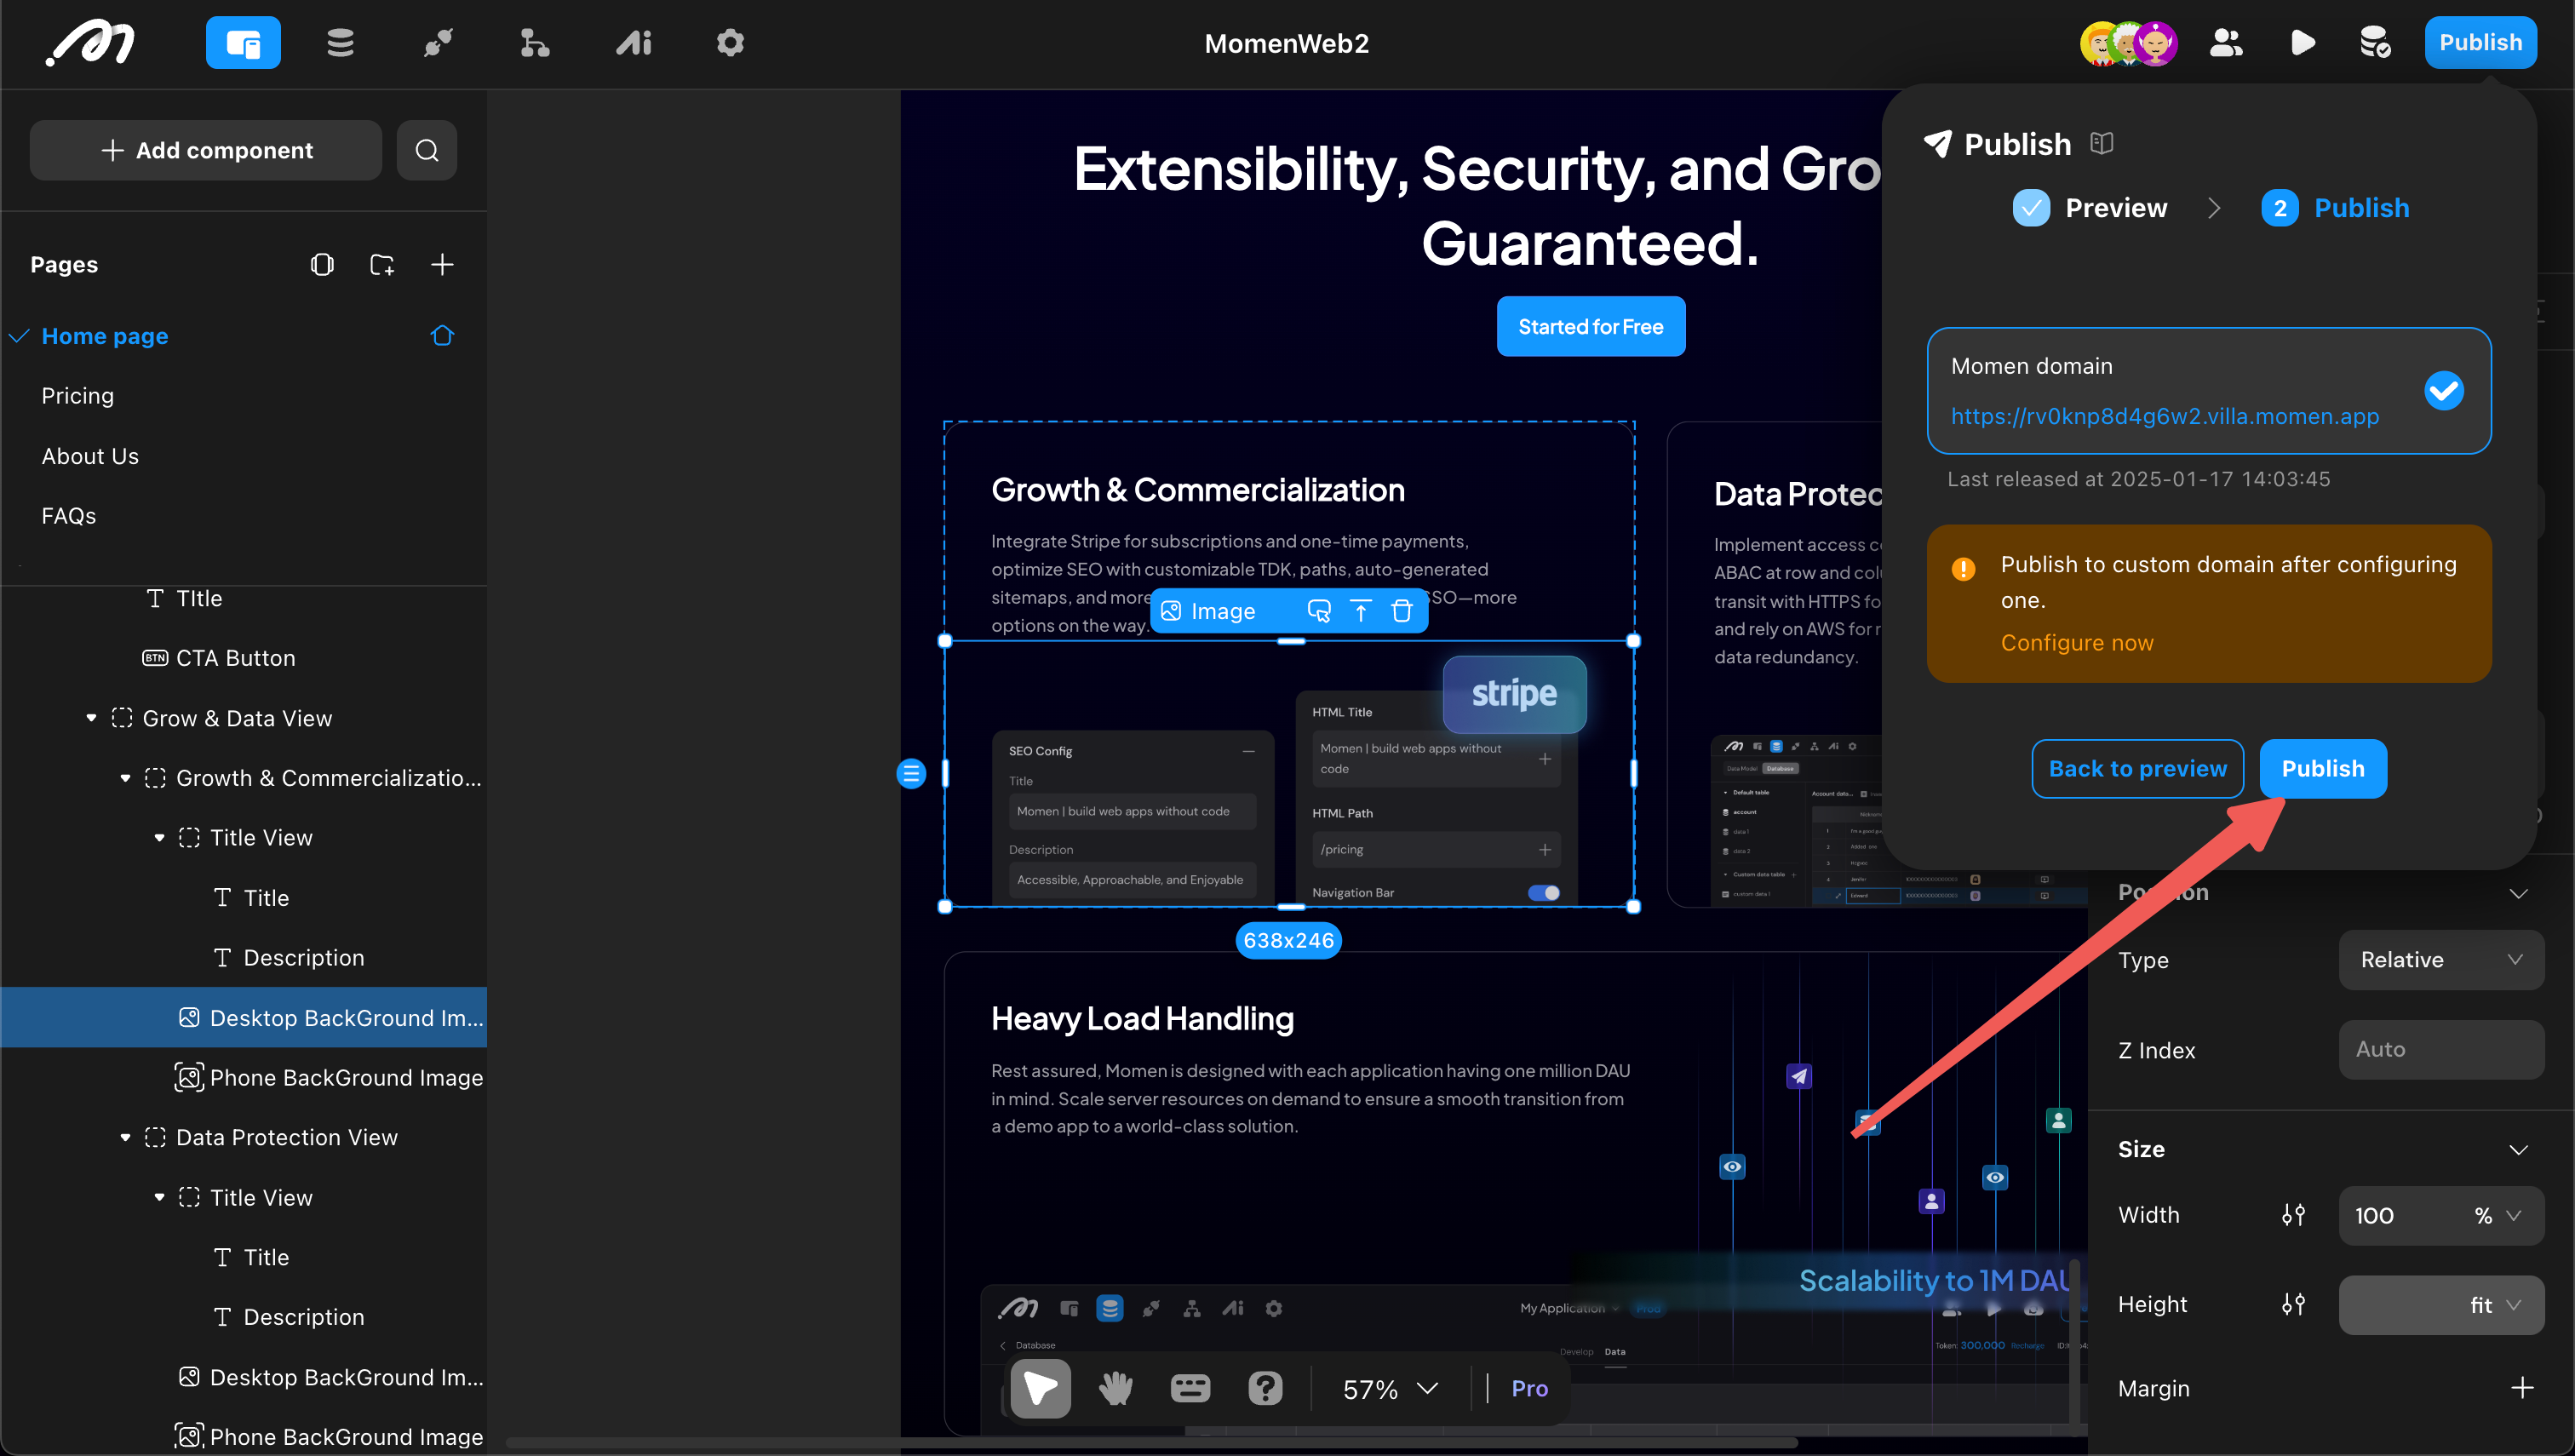Collapse the Data Protection View node
This screenshot has height=1456, width=2575.
click(125, 1137)
